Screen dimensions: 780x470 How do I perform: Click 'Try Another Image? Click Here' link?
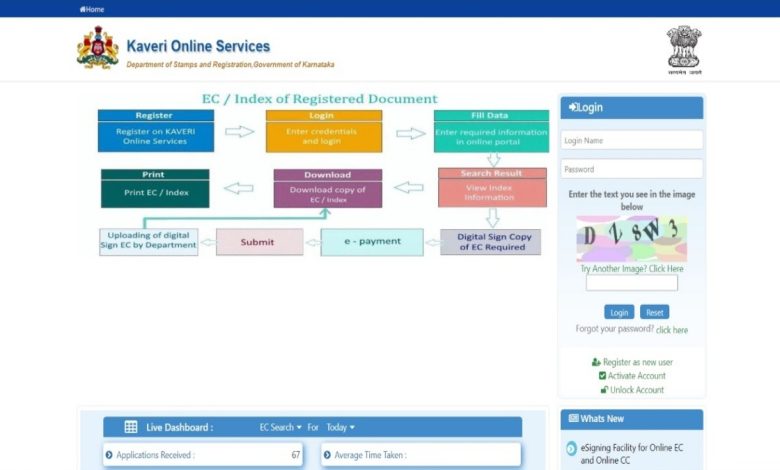click(632, 269)
